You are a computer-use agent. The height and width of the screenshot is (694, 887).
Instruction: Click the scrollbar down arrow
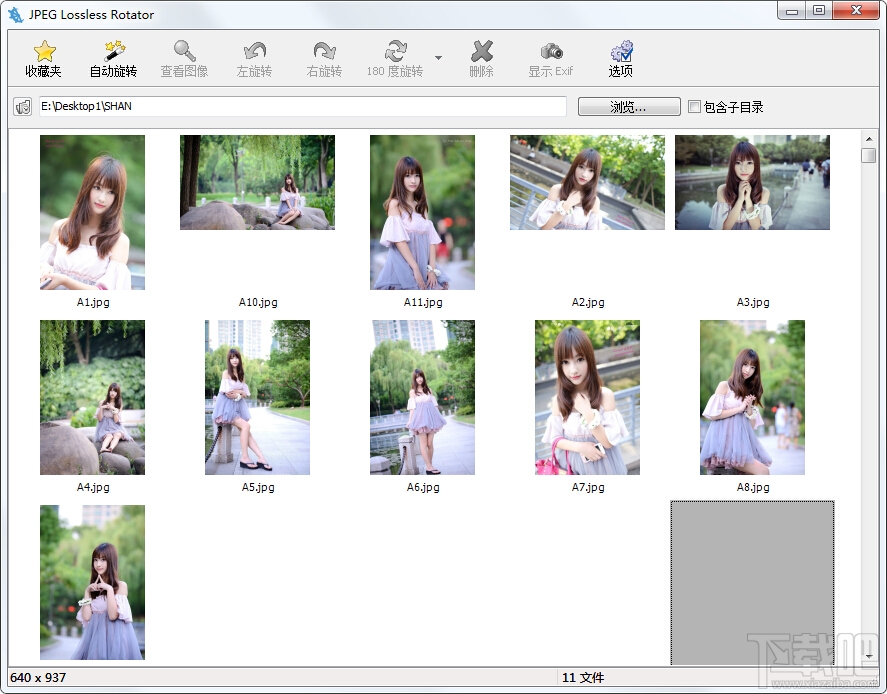[869, 657]
